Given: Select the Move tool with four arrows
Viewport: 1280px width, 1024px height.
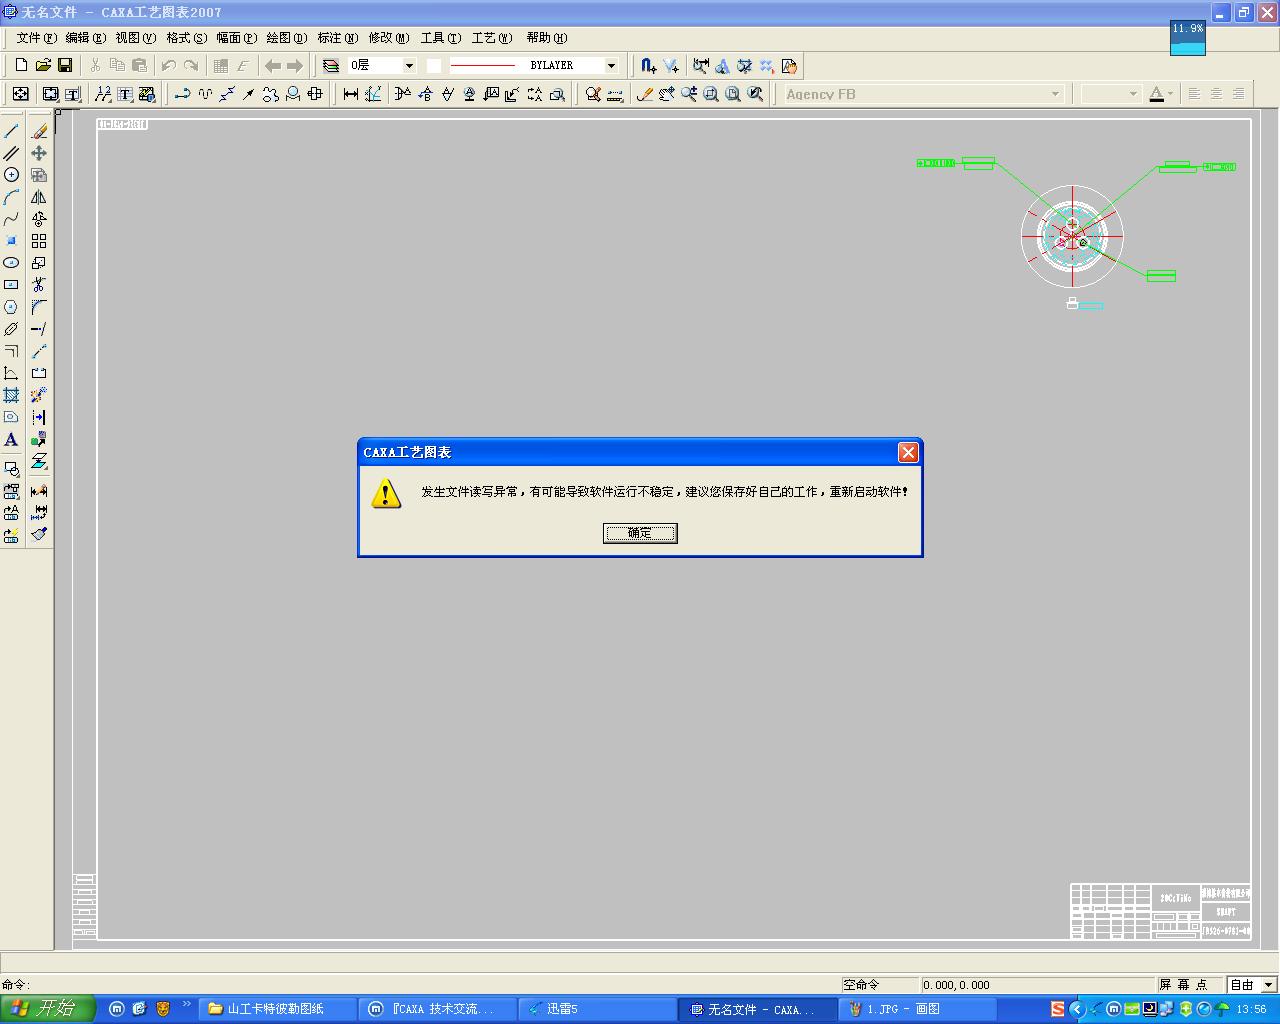Looking at the screenshot, I should click(39, 153).
